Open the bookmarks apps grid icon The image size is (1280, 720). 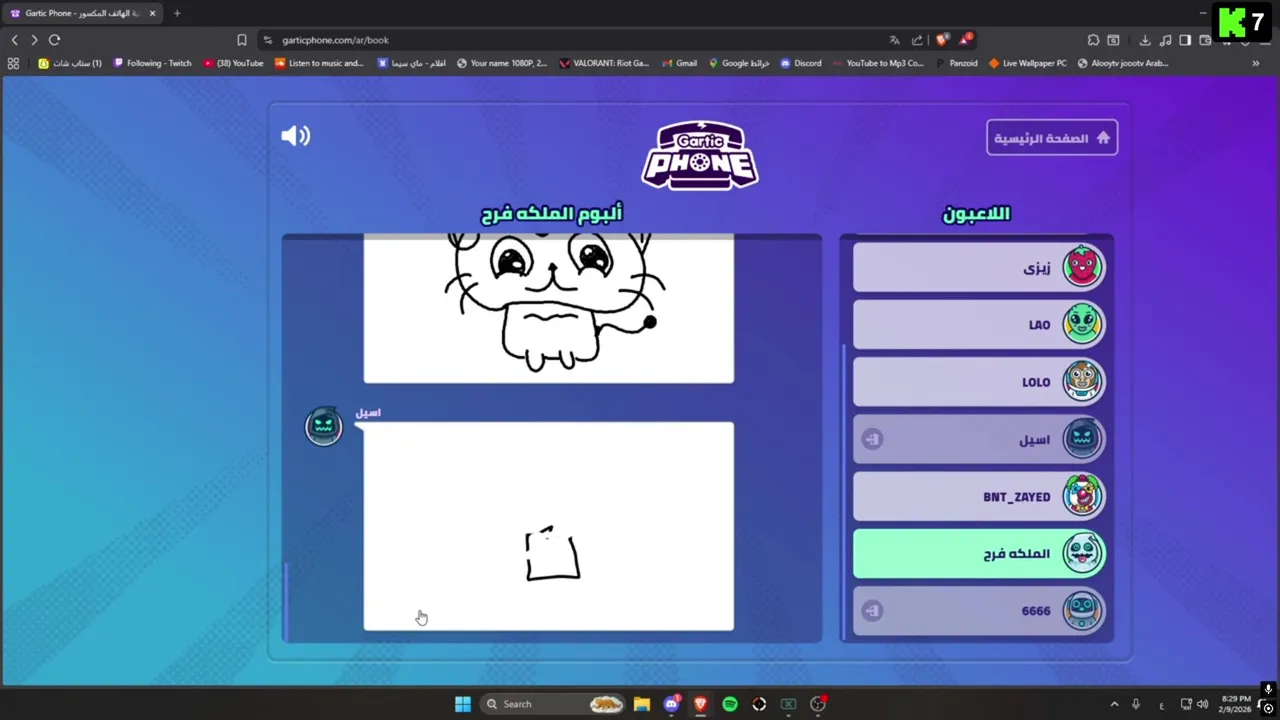(x=13, y=63)
